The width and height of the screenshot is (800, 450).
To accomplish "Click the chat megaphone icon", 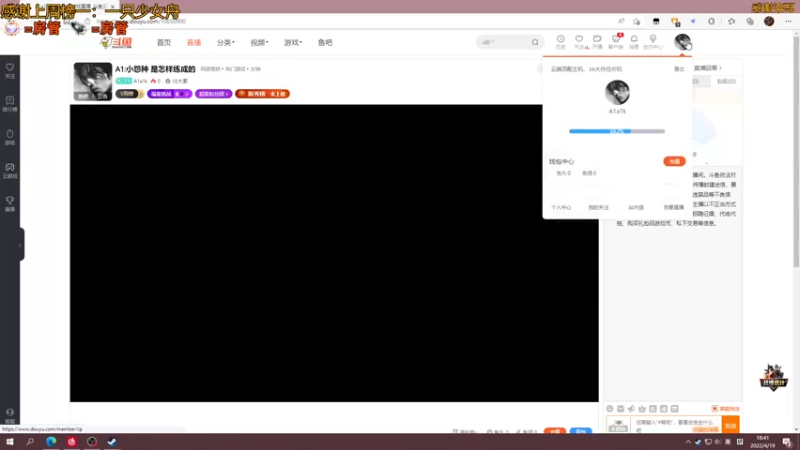I will (631, 409).
